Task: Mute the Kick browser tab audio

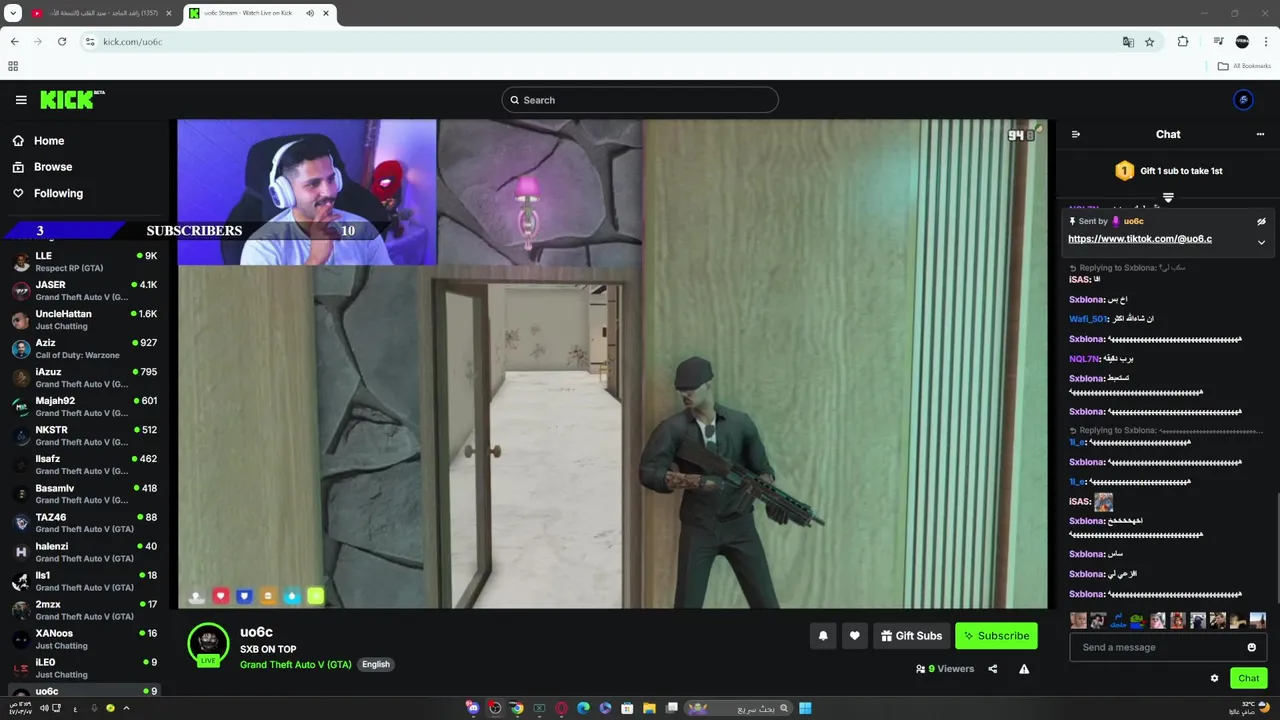Action: [310, 13]
